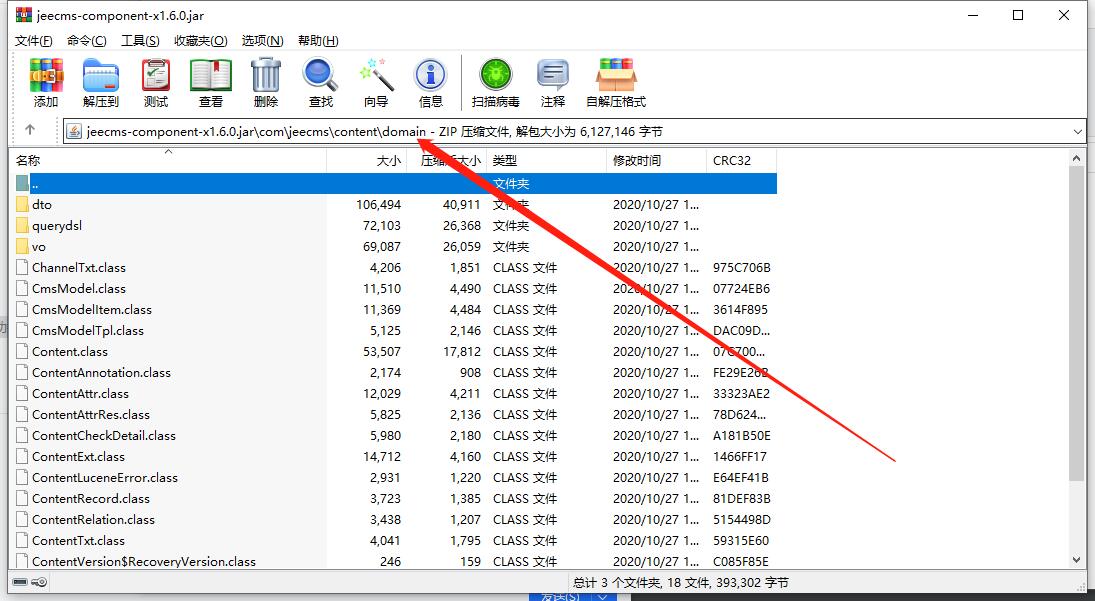Screen dimensions: 1095x601
Task: Click the 自解压格式 (SFX) icon
Action: click(x=616, y=81)
